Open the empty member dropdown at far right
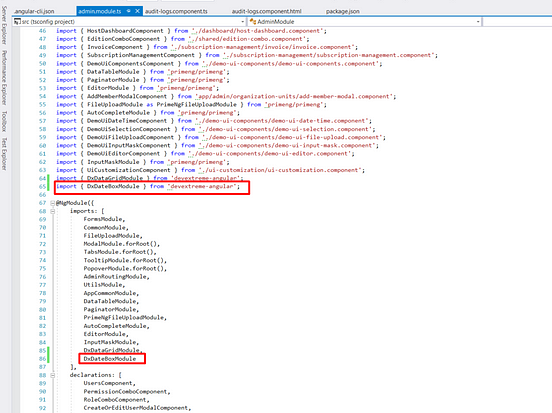Screen dimensions: 552x413 pyautogui.click(x=517, y=22)
